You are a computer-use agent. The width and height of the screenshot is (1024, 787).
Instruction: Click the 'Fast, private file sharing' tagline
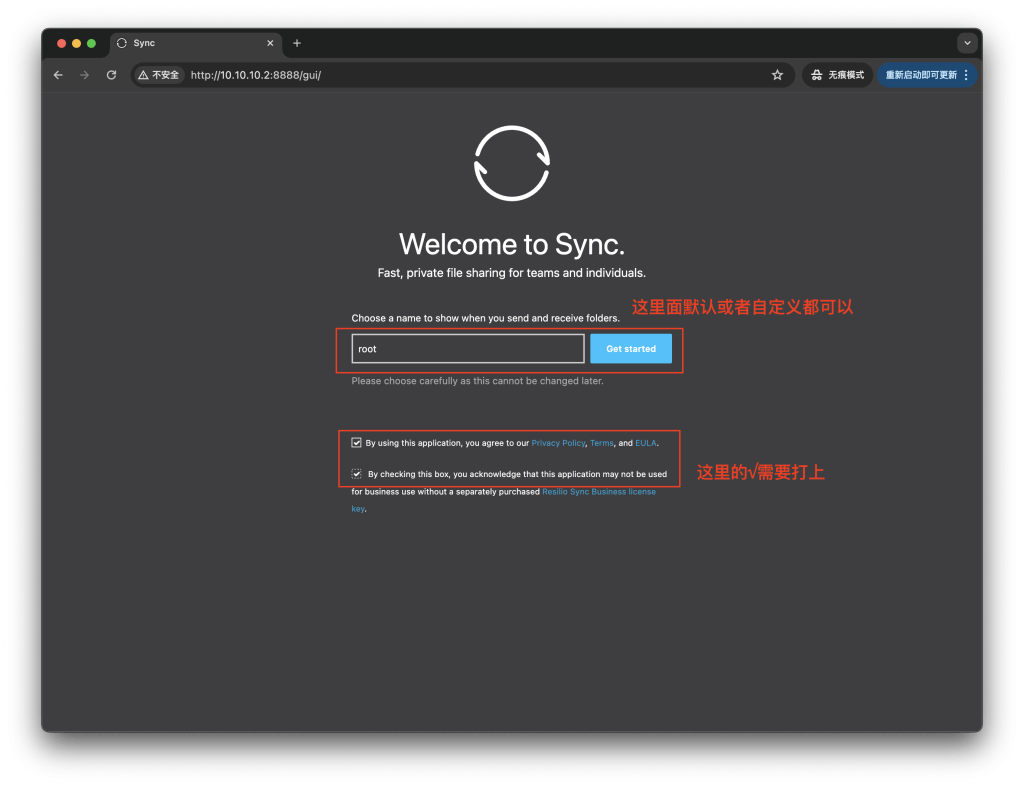tap(511, 273)
